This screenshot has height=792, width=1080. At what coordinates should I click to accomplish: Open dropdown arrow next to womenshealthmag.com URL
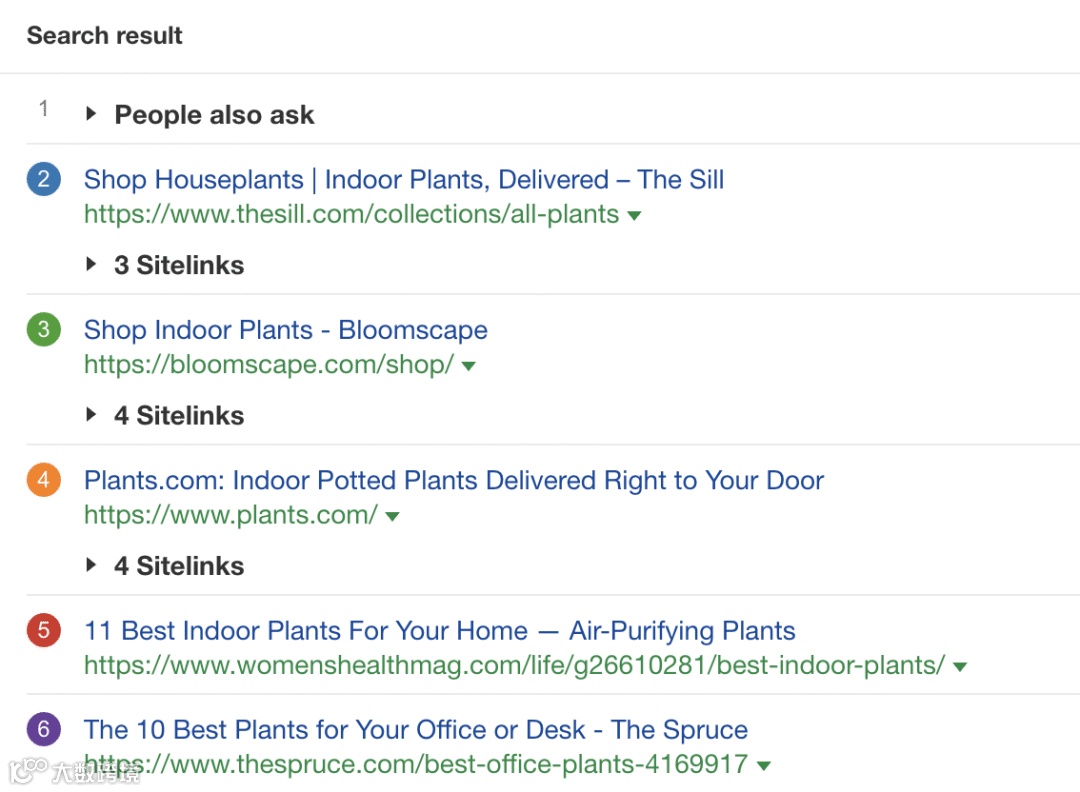960,667
